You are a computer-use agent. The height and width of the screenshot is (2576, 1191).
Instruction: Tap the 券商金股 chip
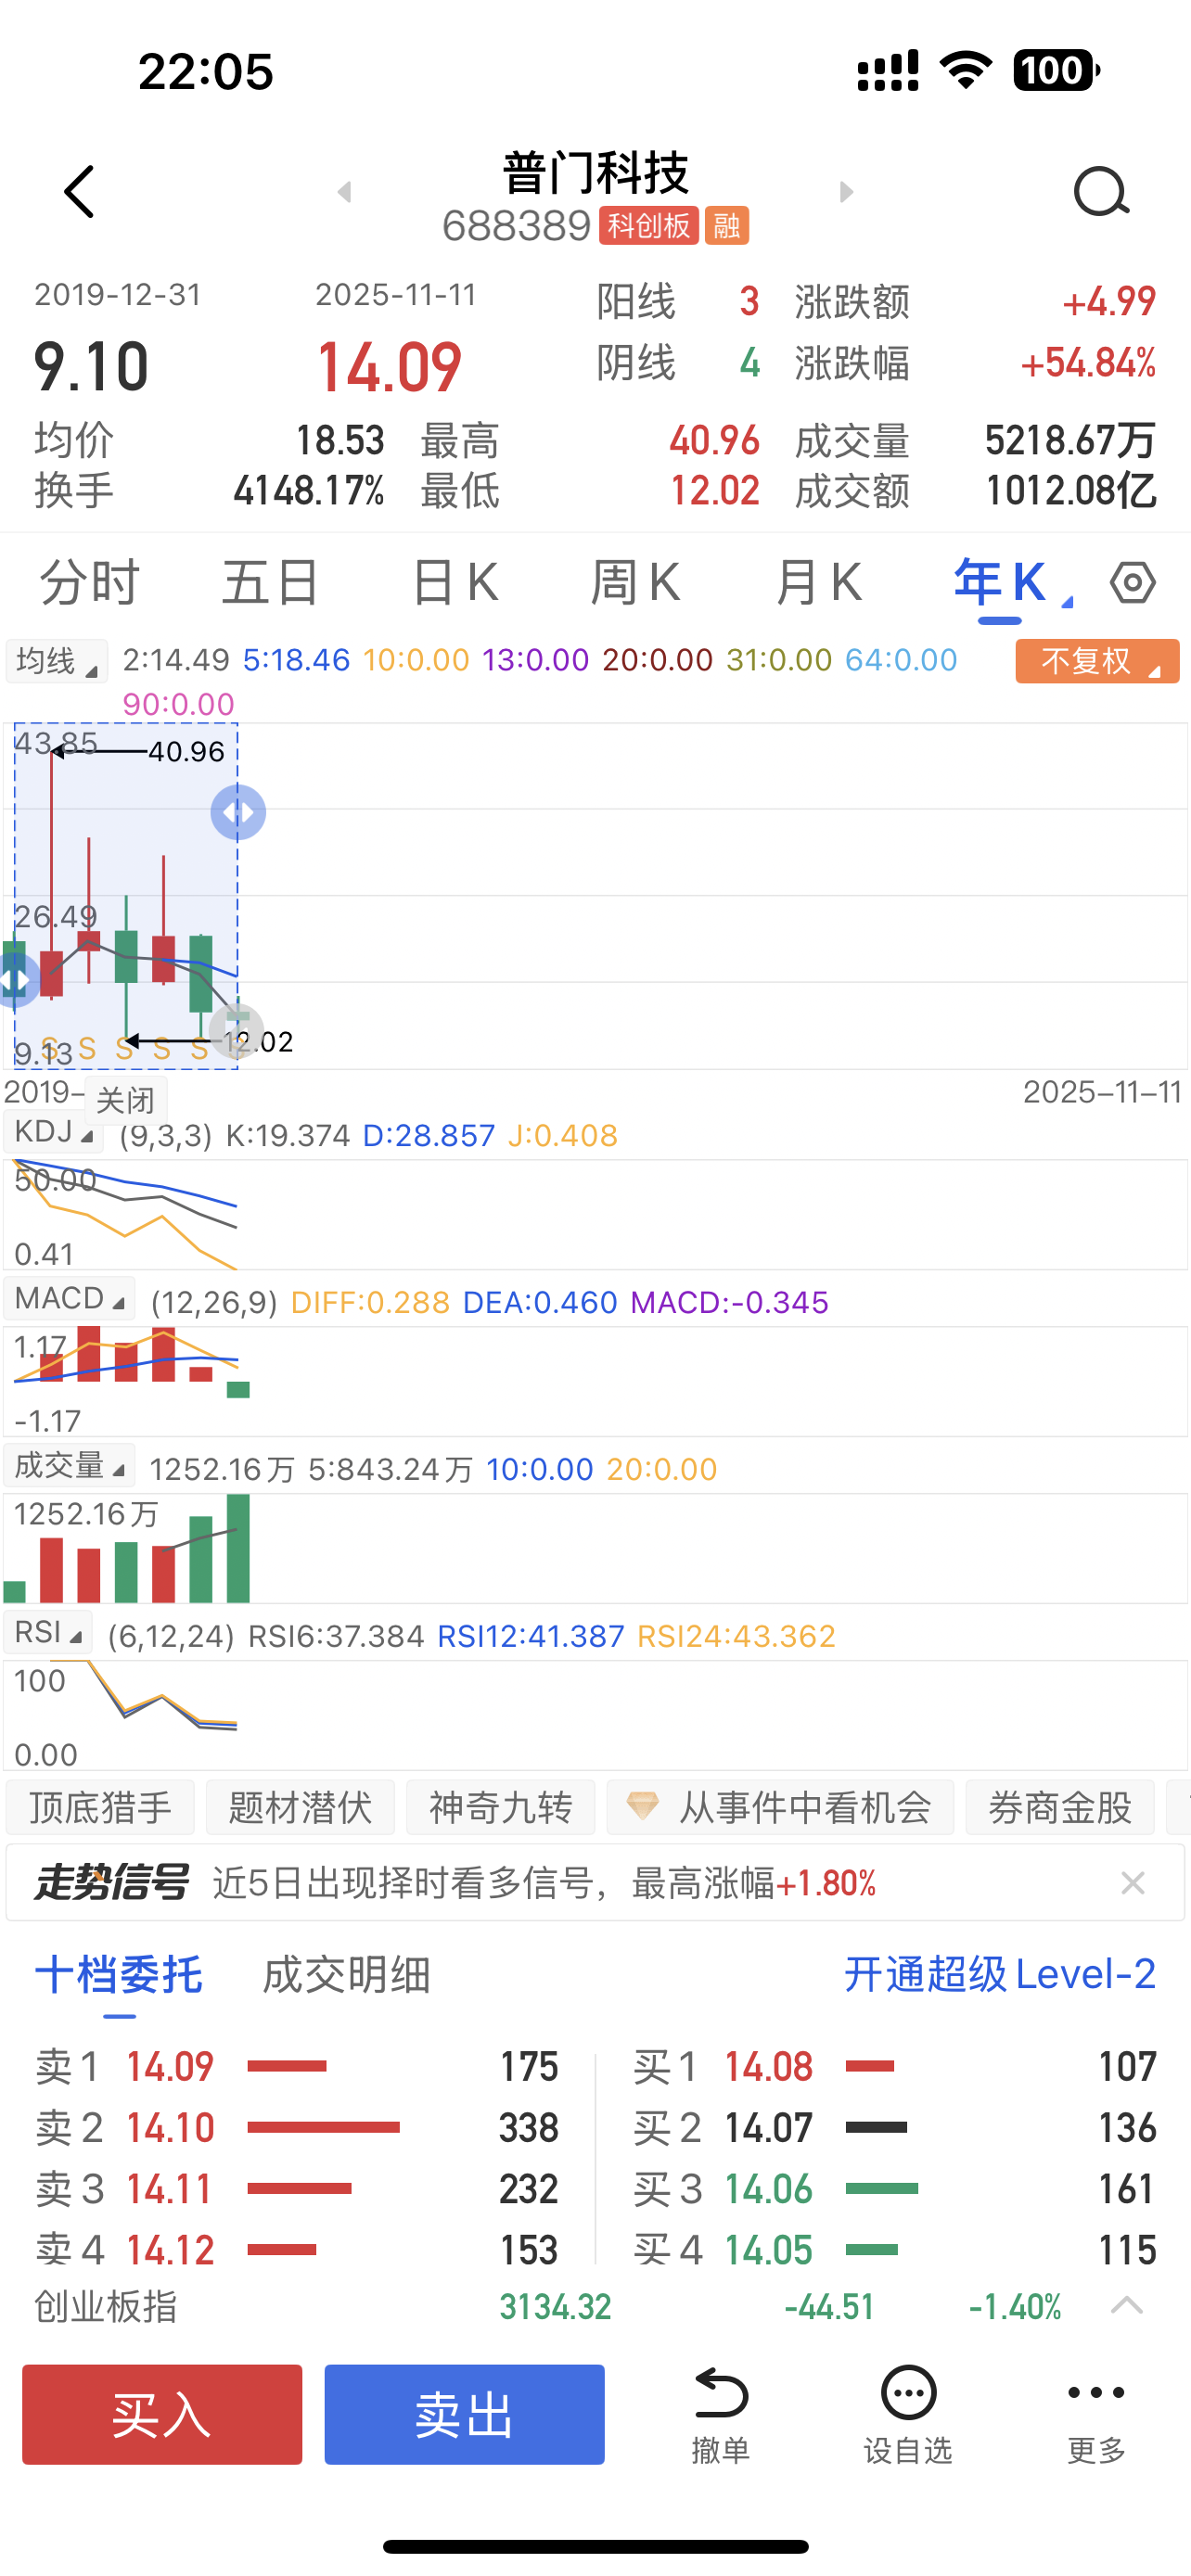click(1060, 1808)
